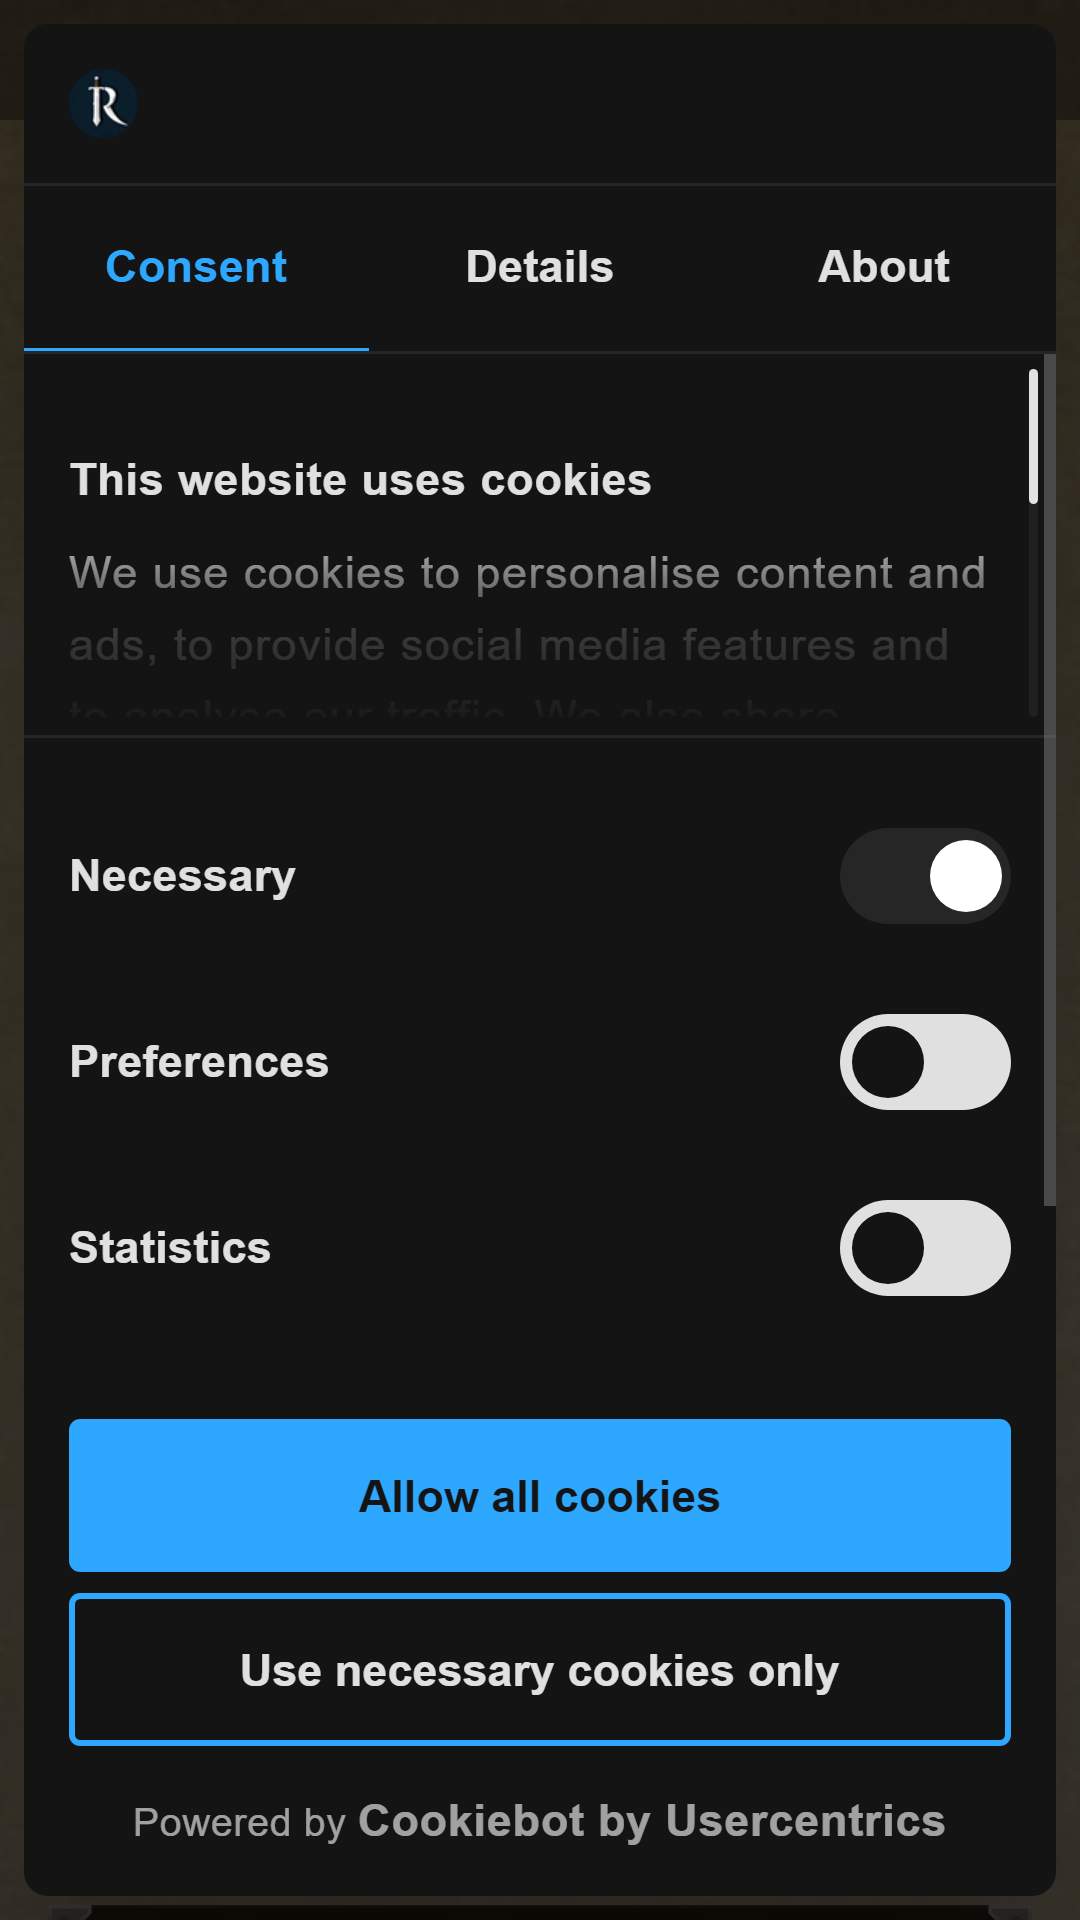Image resolution: width=1080 pixels, height=1920 pixels.
Task: Open the About tab
Action: click(x=884, y=267)
